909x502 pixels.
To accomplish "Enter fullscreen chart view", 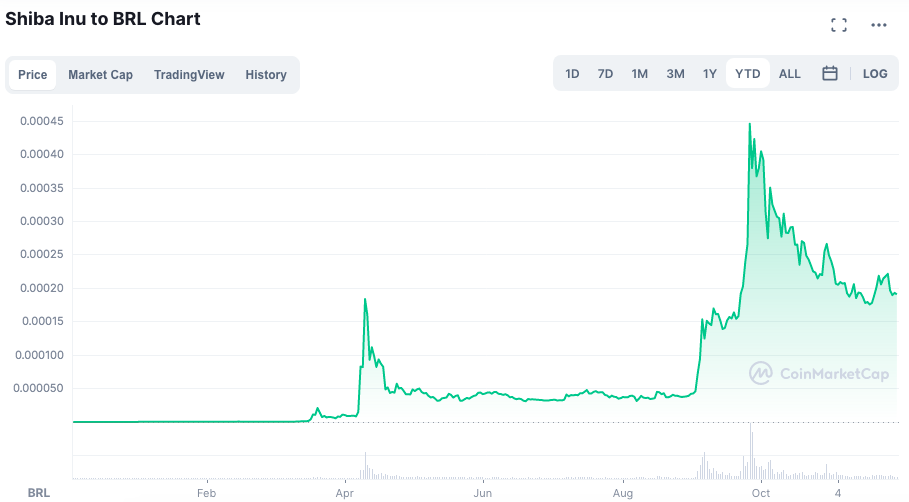I will 838,25.
